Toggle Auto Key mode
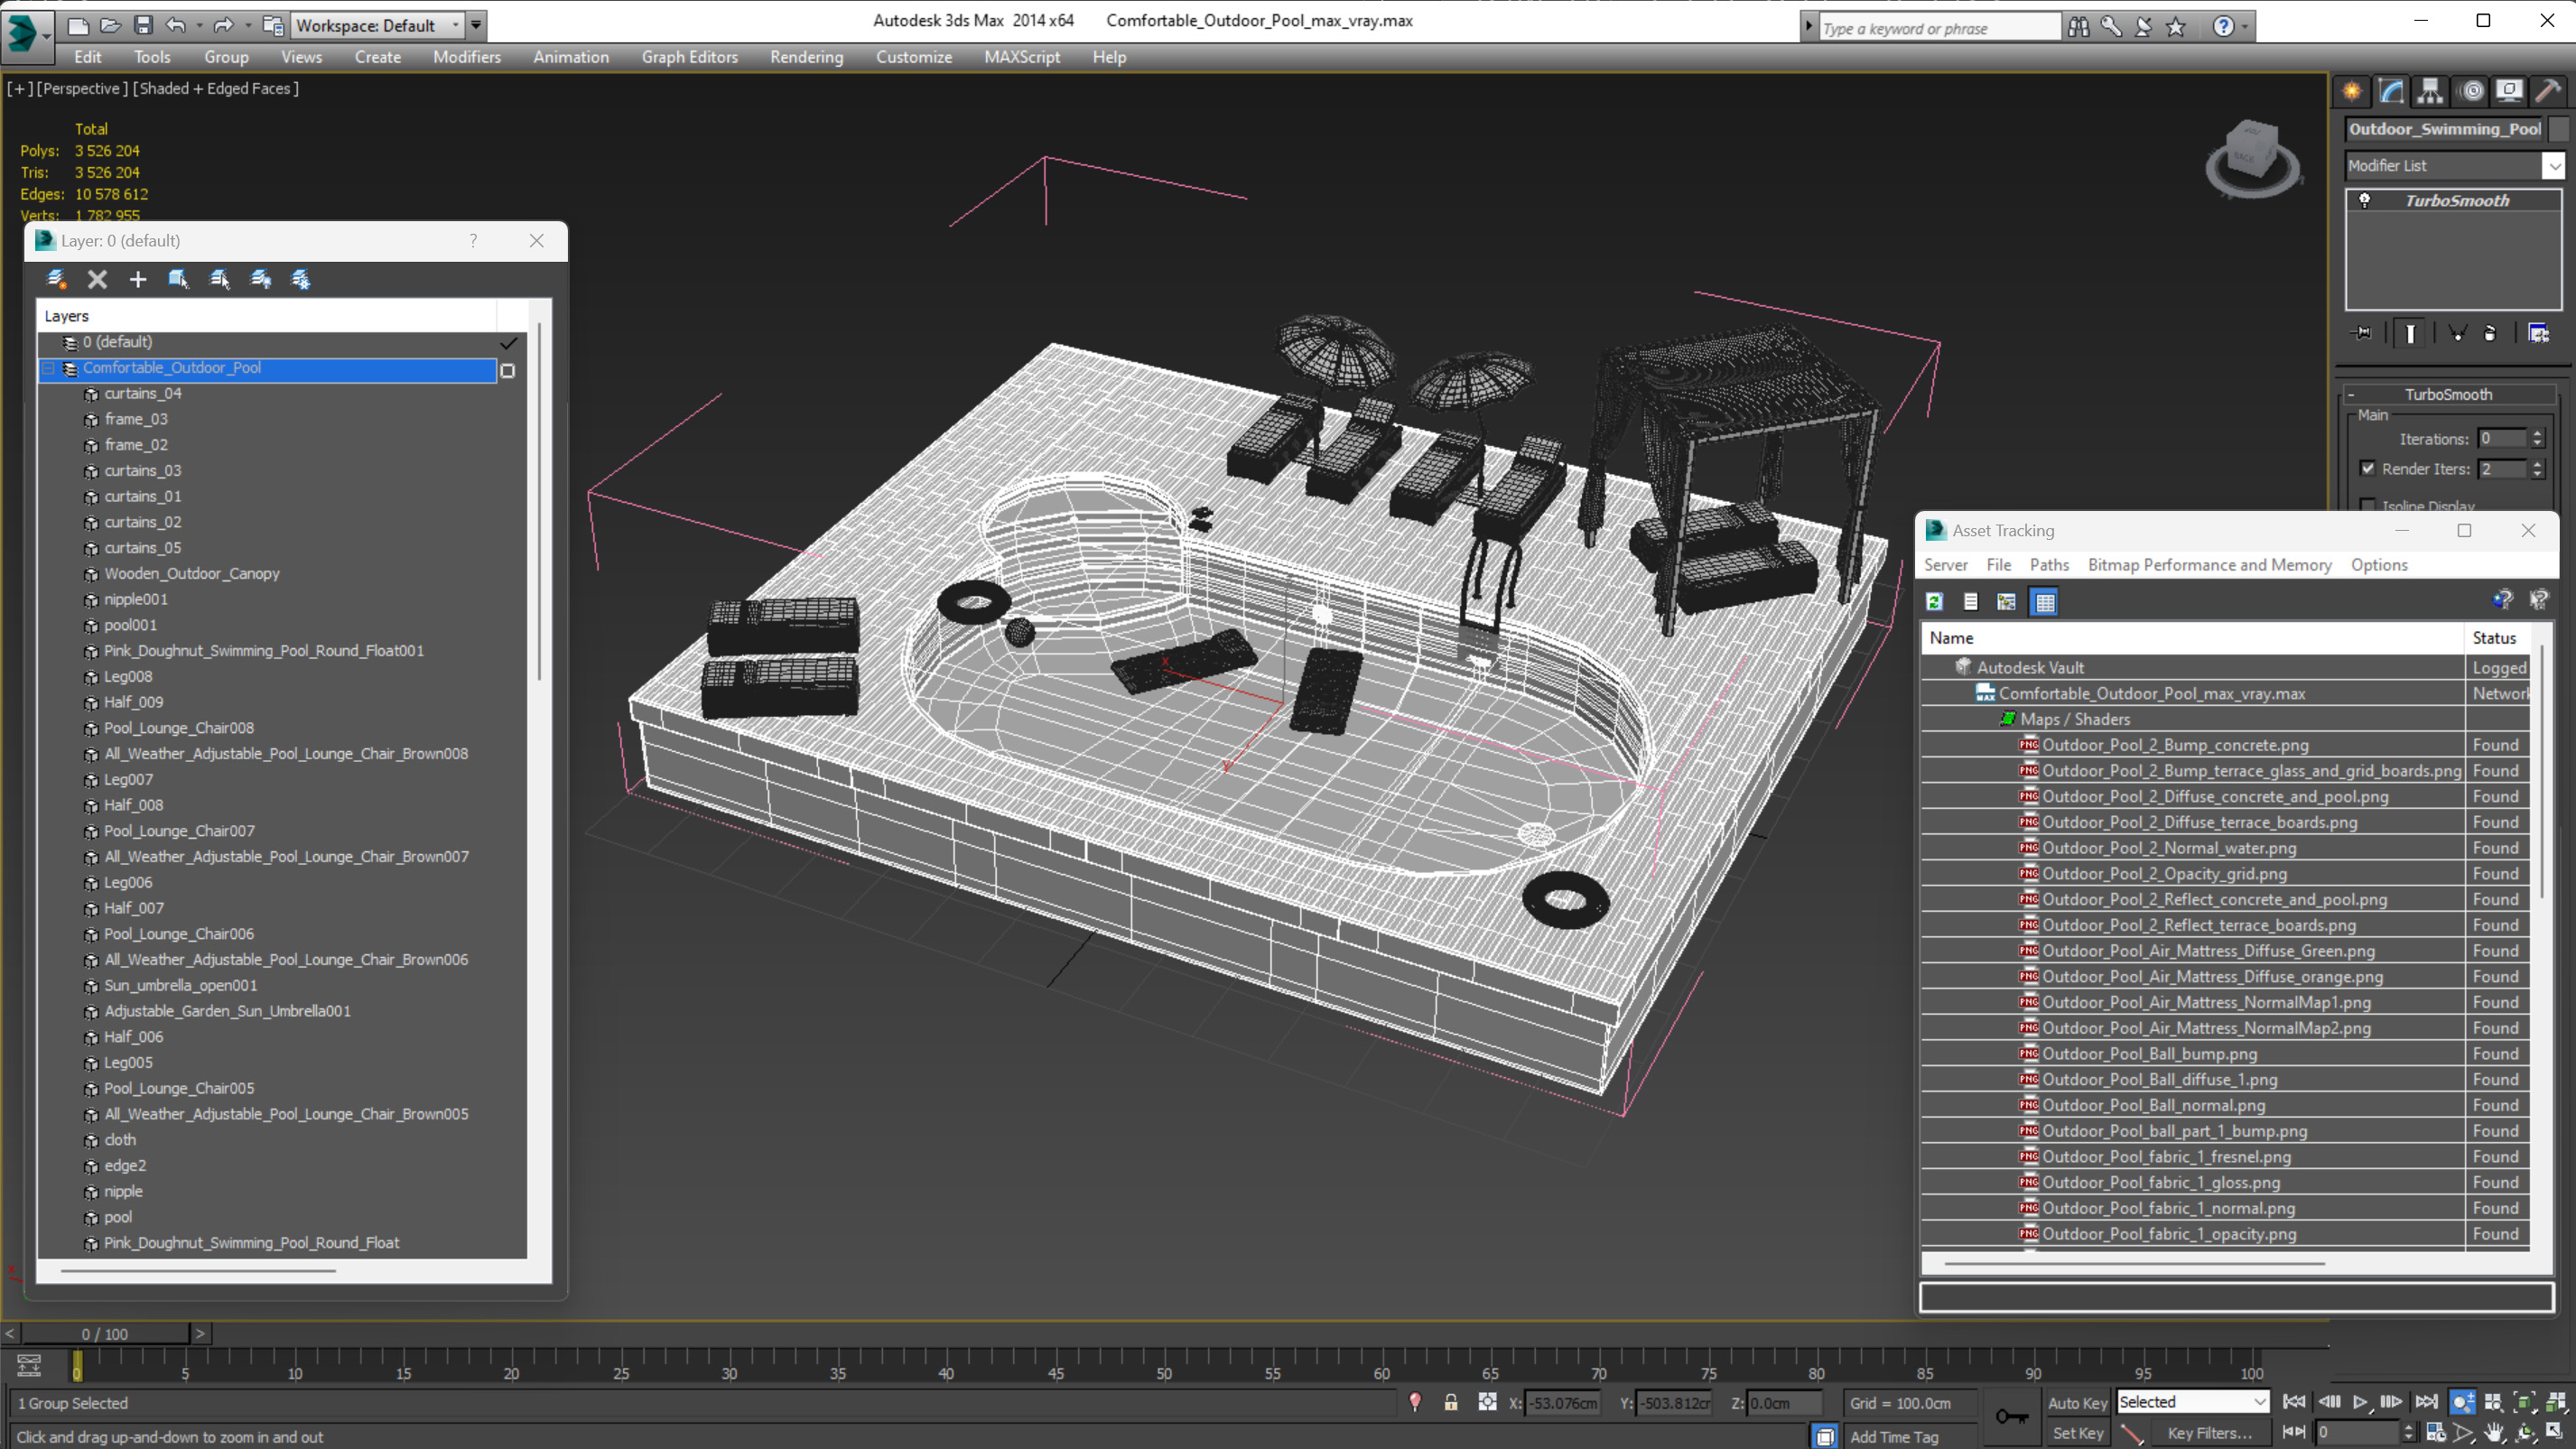Screen dimensions: 2576x1449 click(2078, 1403)
